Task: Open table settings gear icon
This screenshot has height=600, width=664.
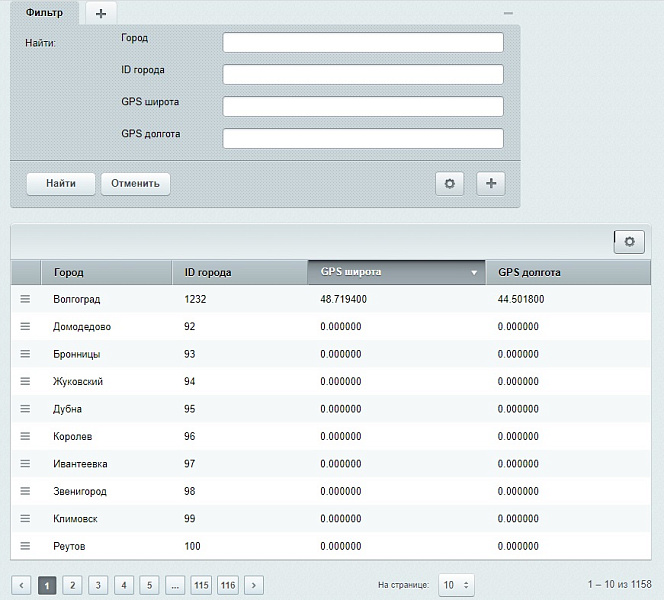Action: [x=629, y=242]
